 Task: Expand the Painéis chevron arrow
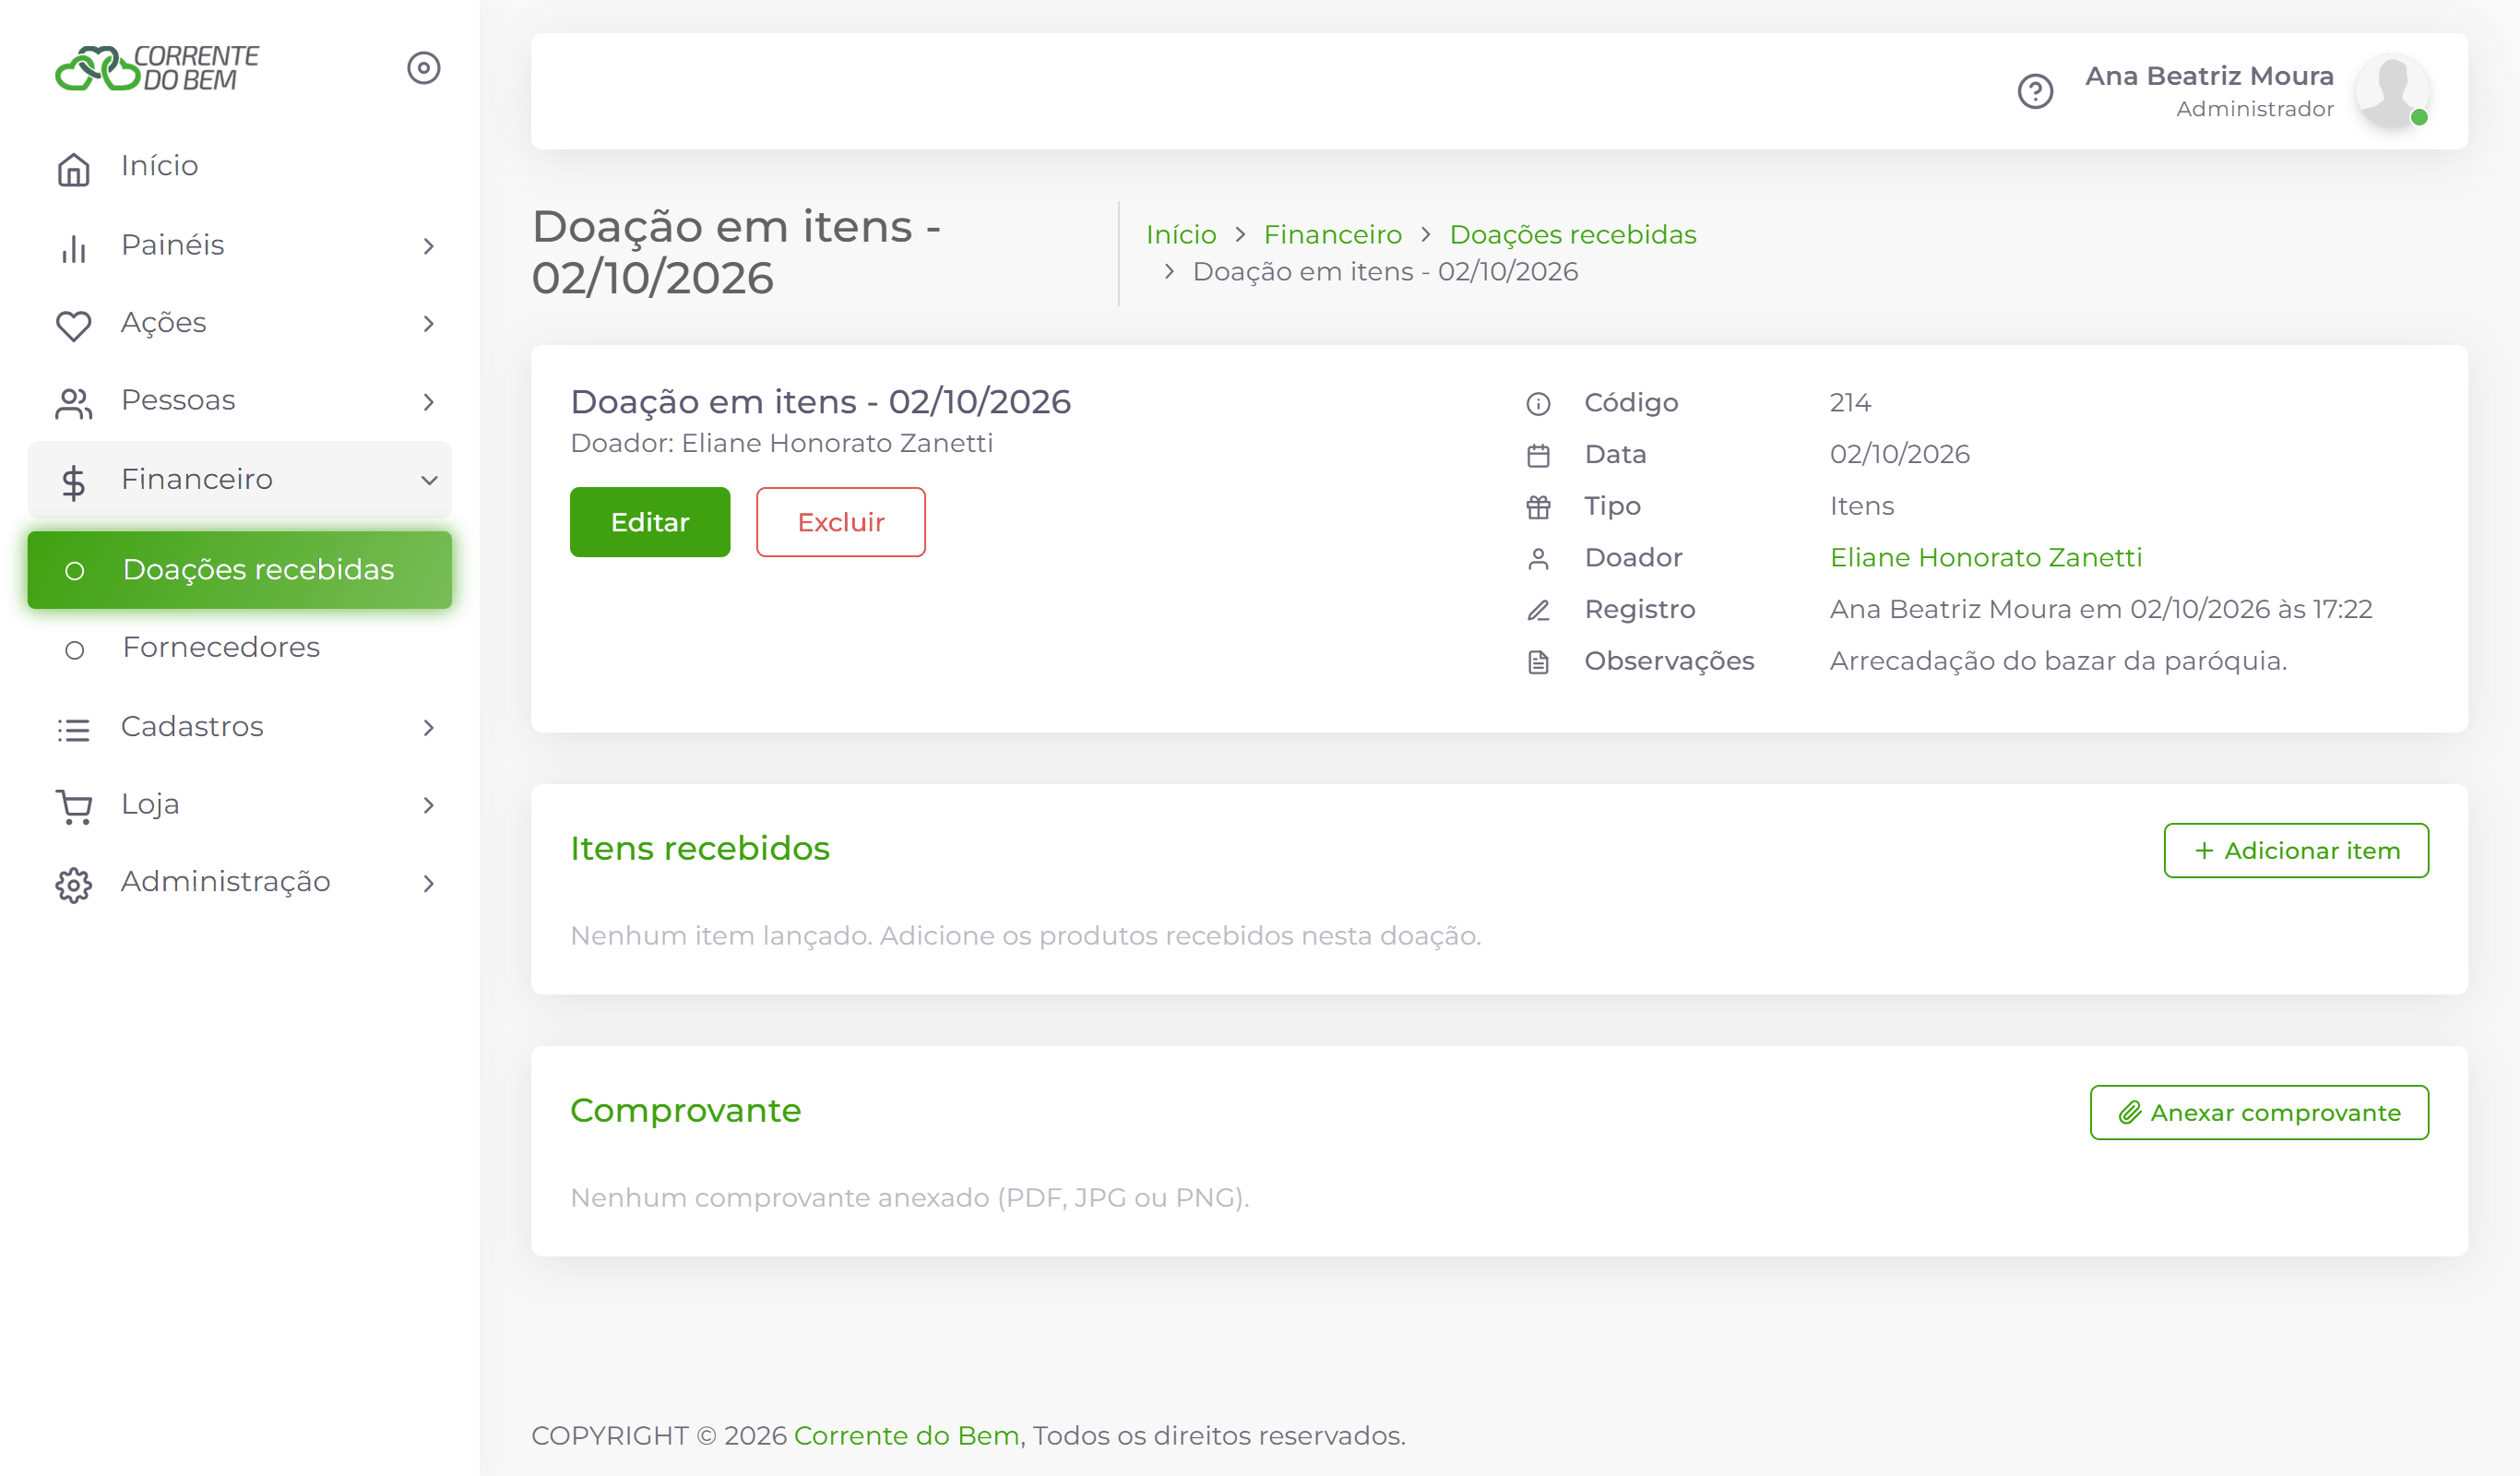coord(429,246)
